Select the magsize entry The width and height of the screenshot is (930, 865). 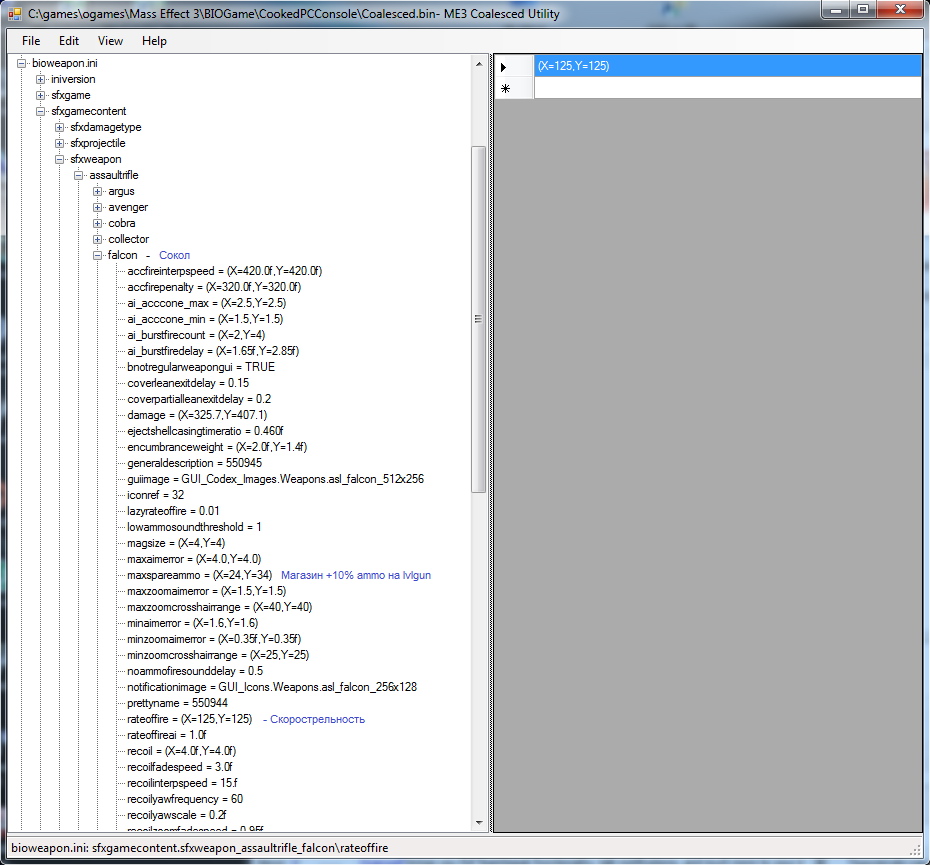point(176,543)
